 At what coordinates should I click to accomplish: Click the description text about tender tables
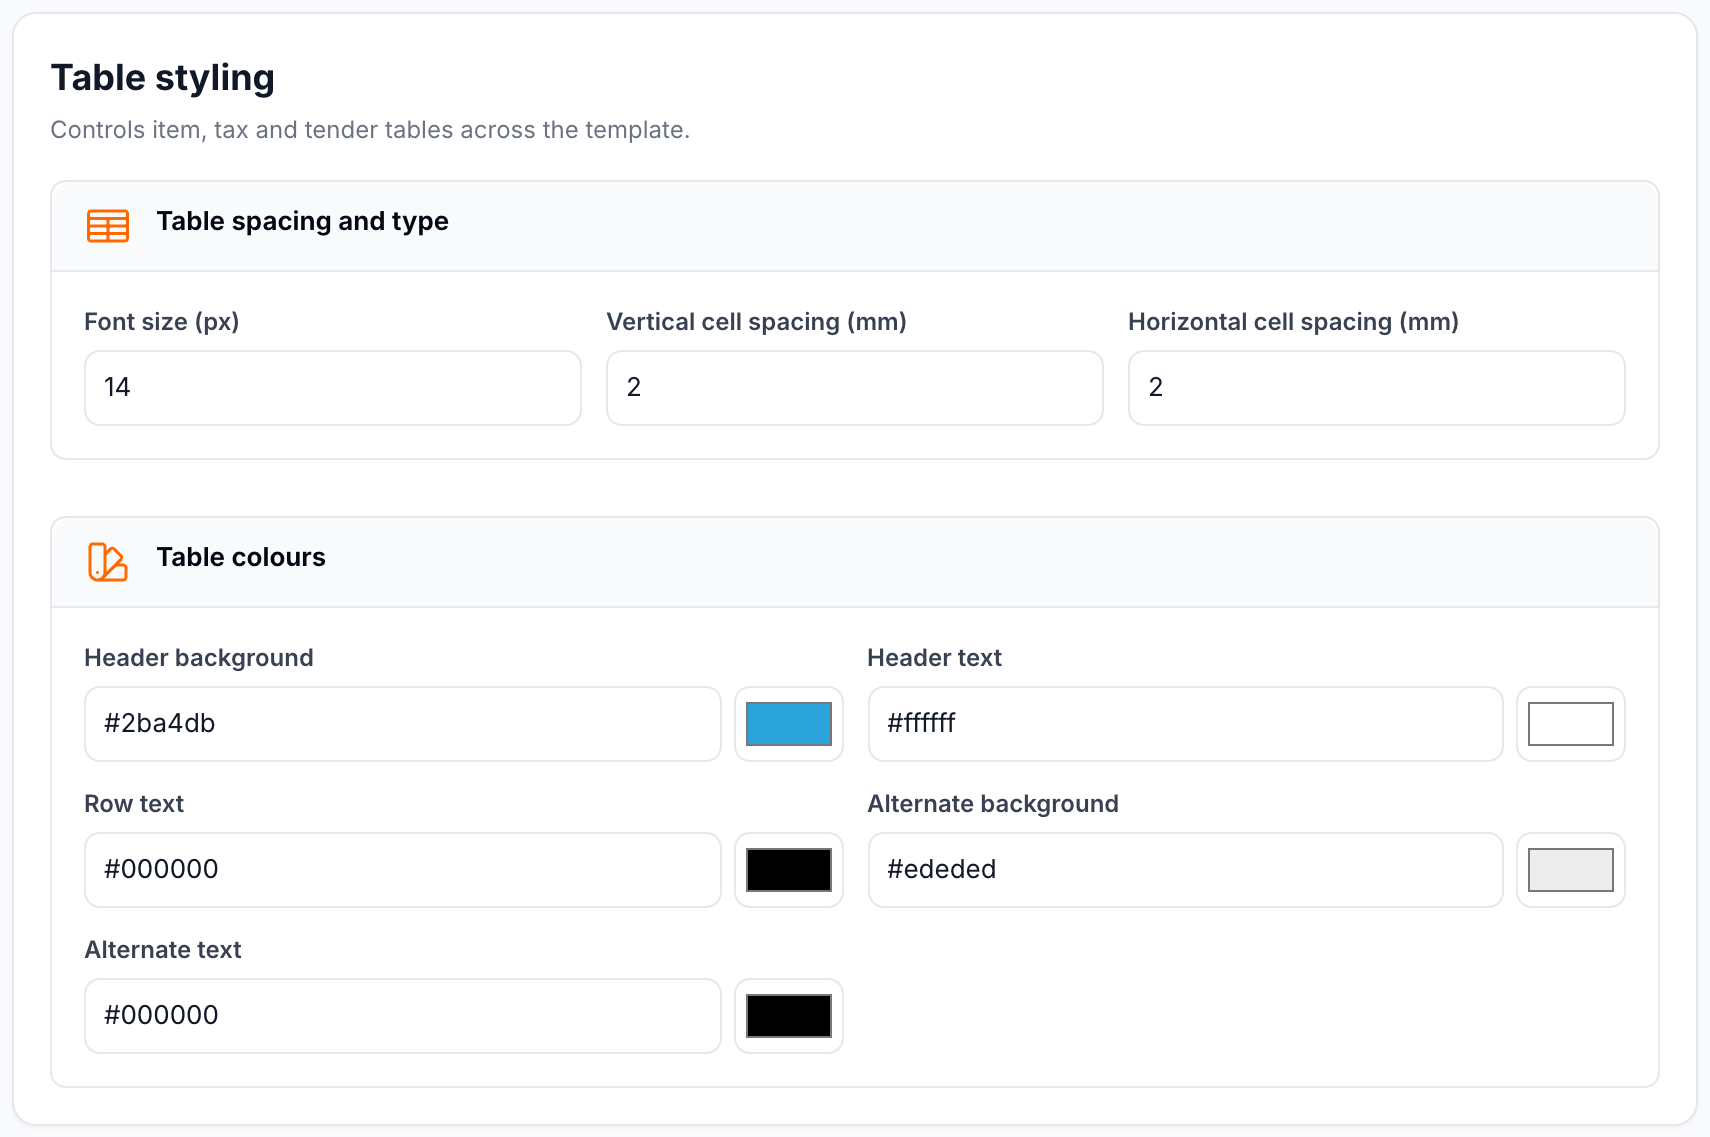pos(371,130)
